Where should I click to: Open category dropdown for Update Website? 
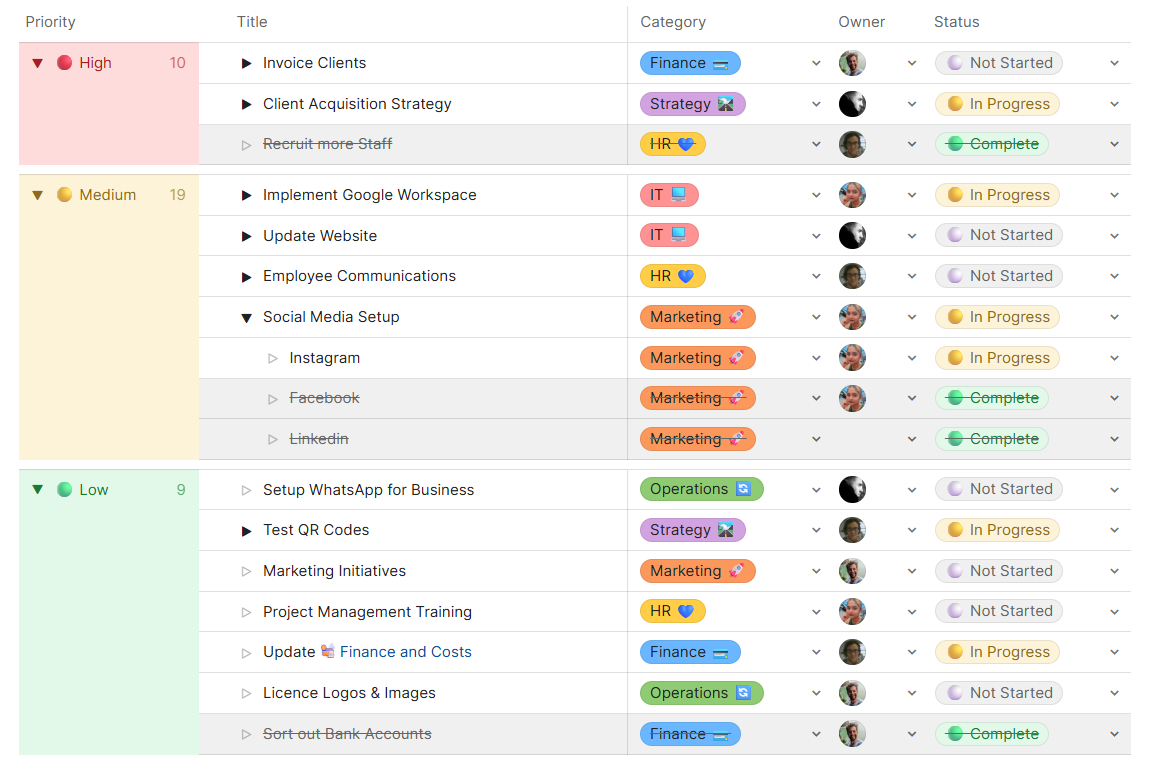tap(816, 236)
